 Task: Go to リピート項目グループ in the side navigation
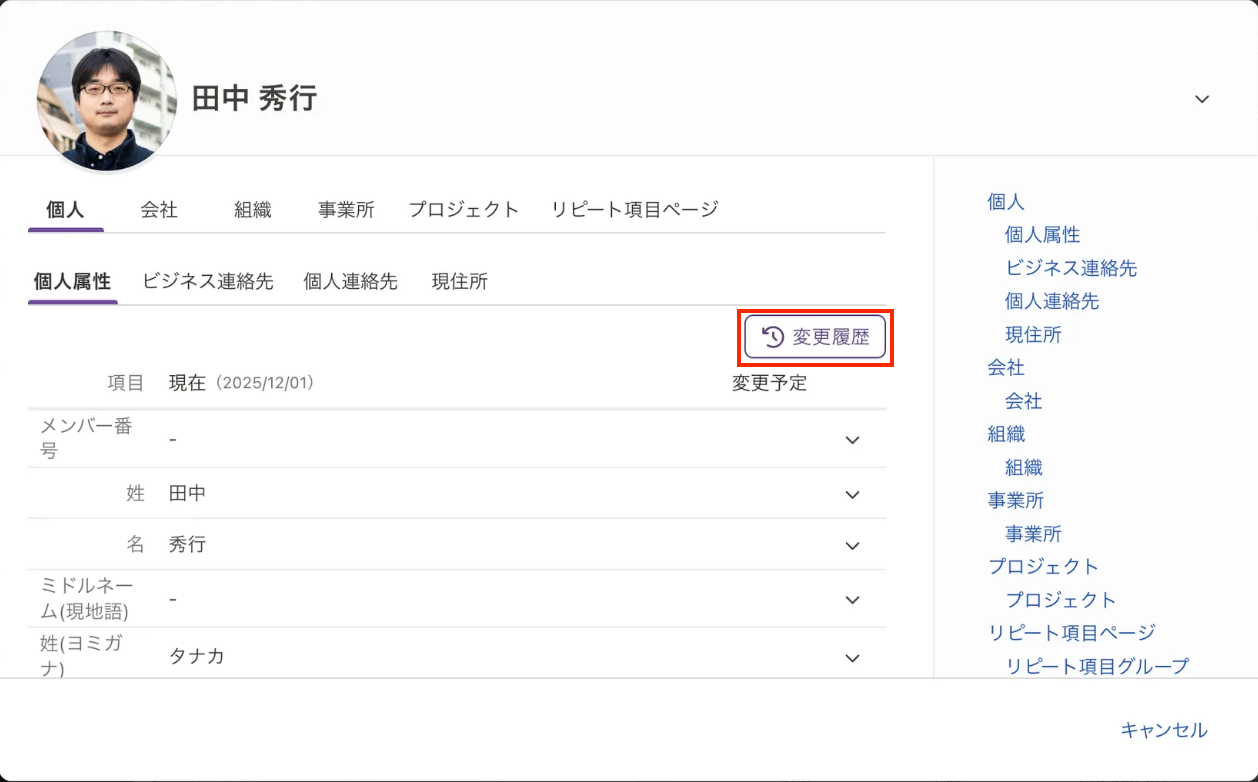click(1097, 666)
